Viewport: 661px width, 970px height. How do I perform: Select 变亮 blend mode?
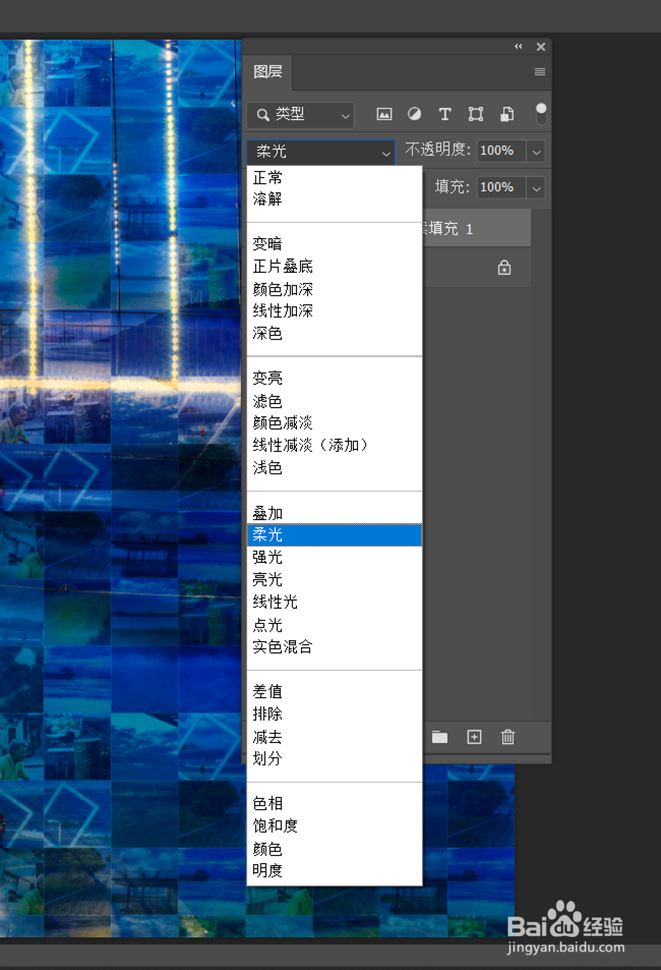(x=335, y=378)
